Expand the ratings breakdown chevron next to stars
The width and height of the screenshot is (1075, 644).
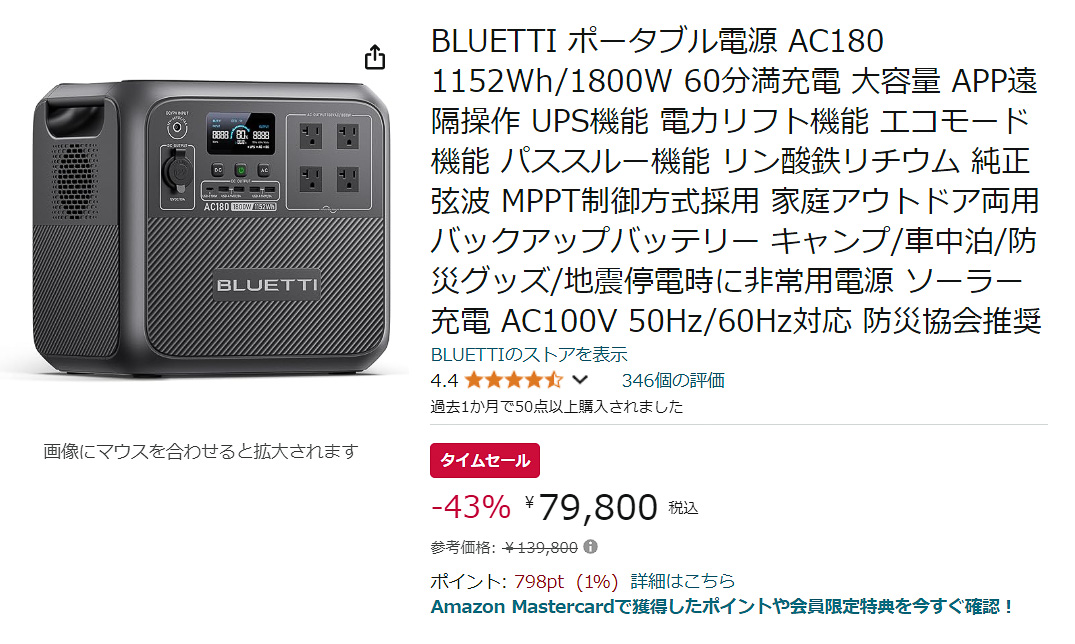pos(578,379)
